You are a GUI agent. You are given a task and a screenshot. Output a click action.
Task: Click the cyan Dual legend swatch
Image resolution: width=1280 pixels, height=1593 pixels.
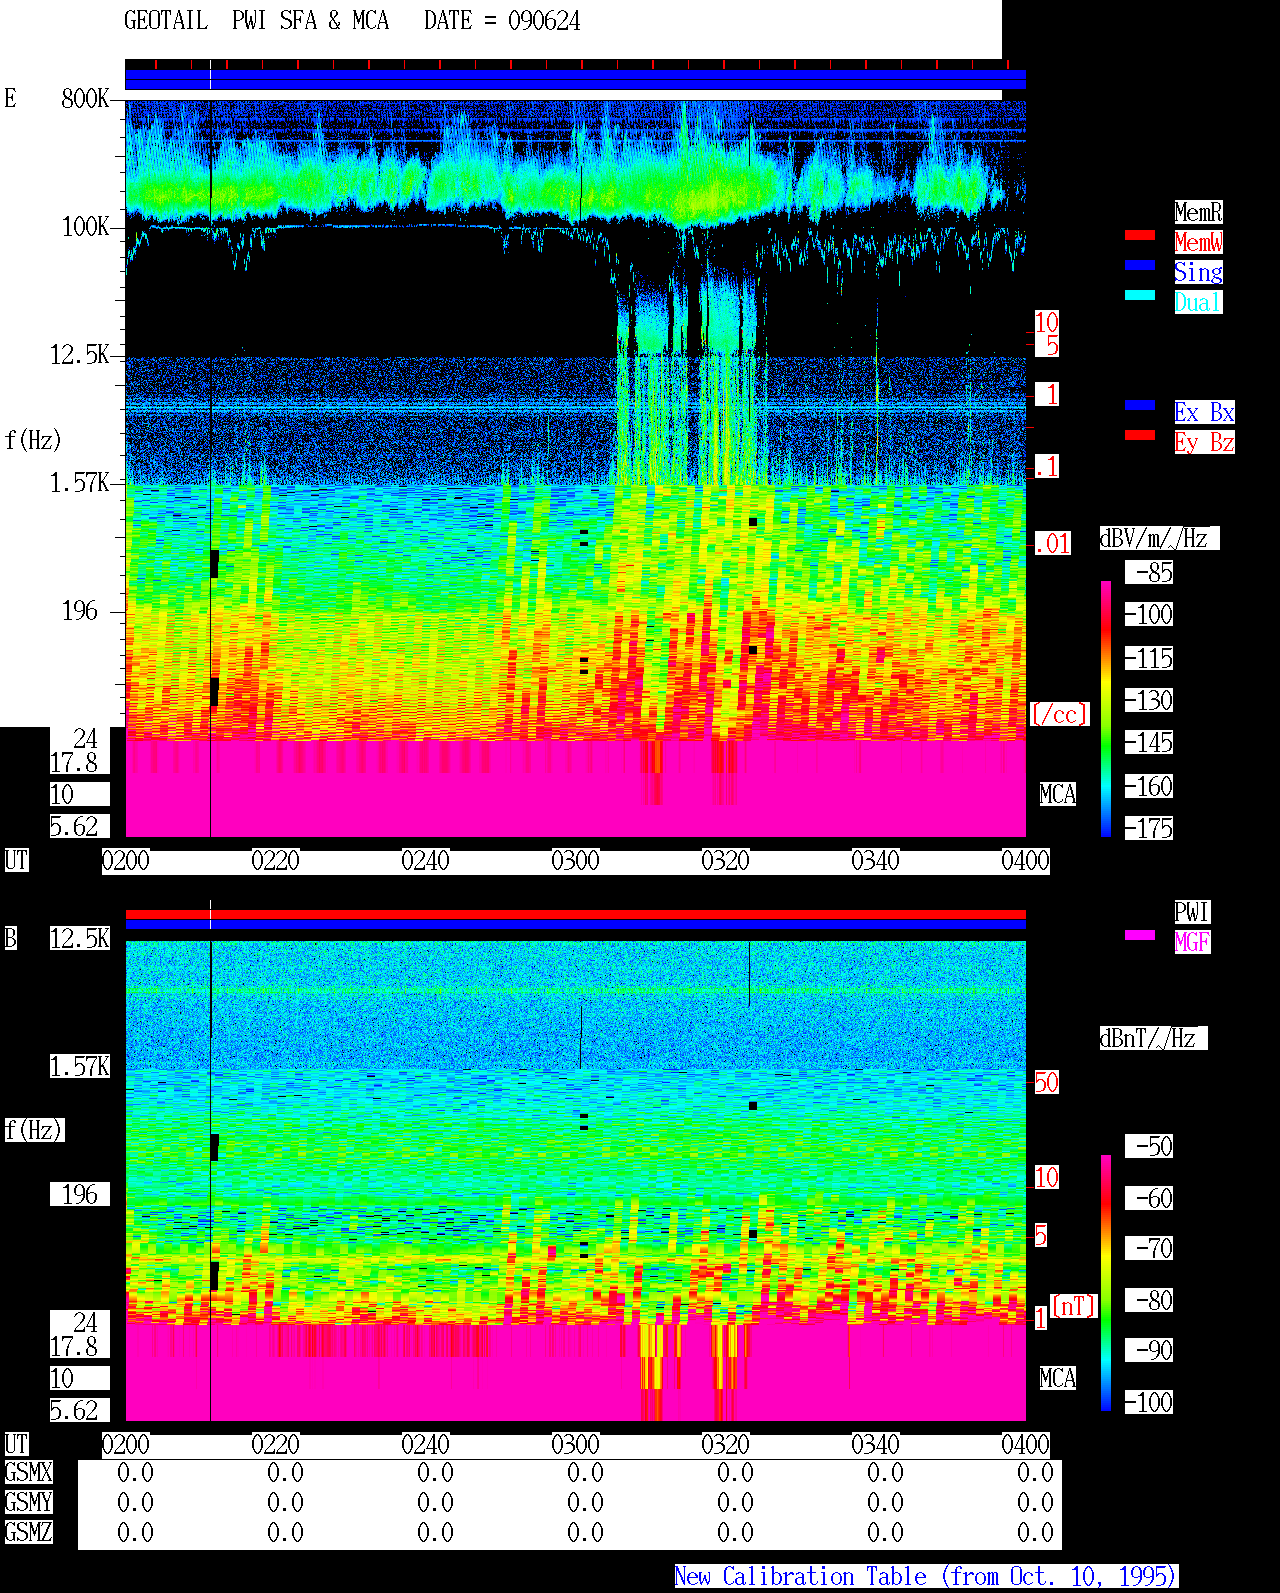pyautogui.click(x=1140, y=296)
